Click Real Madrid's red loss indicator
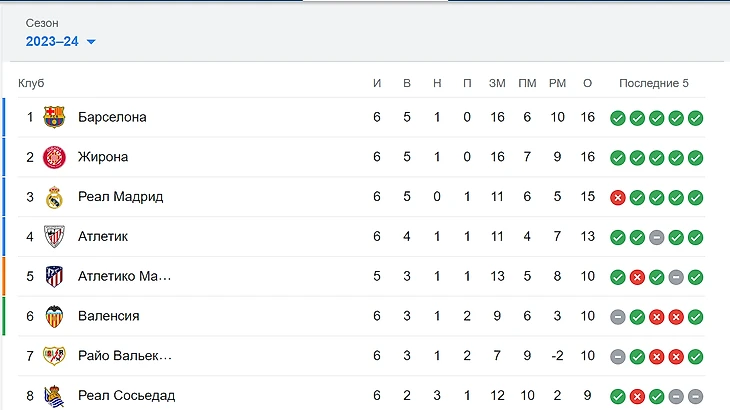The height and width of the screenshot is (410, 730). (x=618, y=197)
